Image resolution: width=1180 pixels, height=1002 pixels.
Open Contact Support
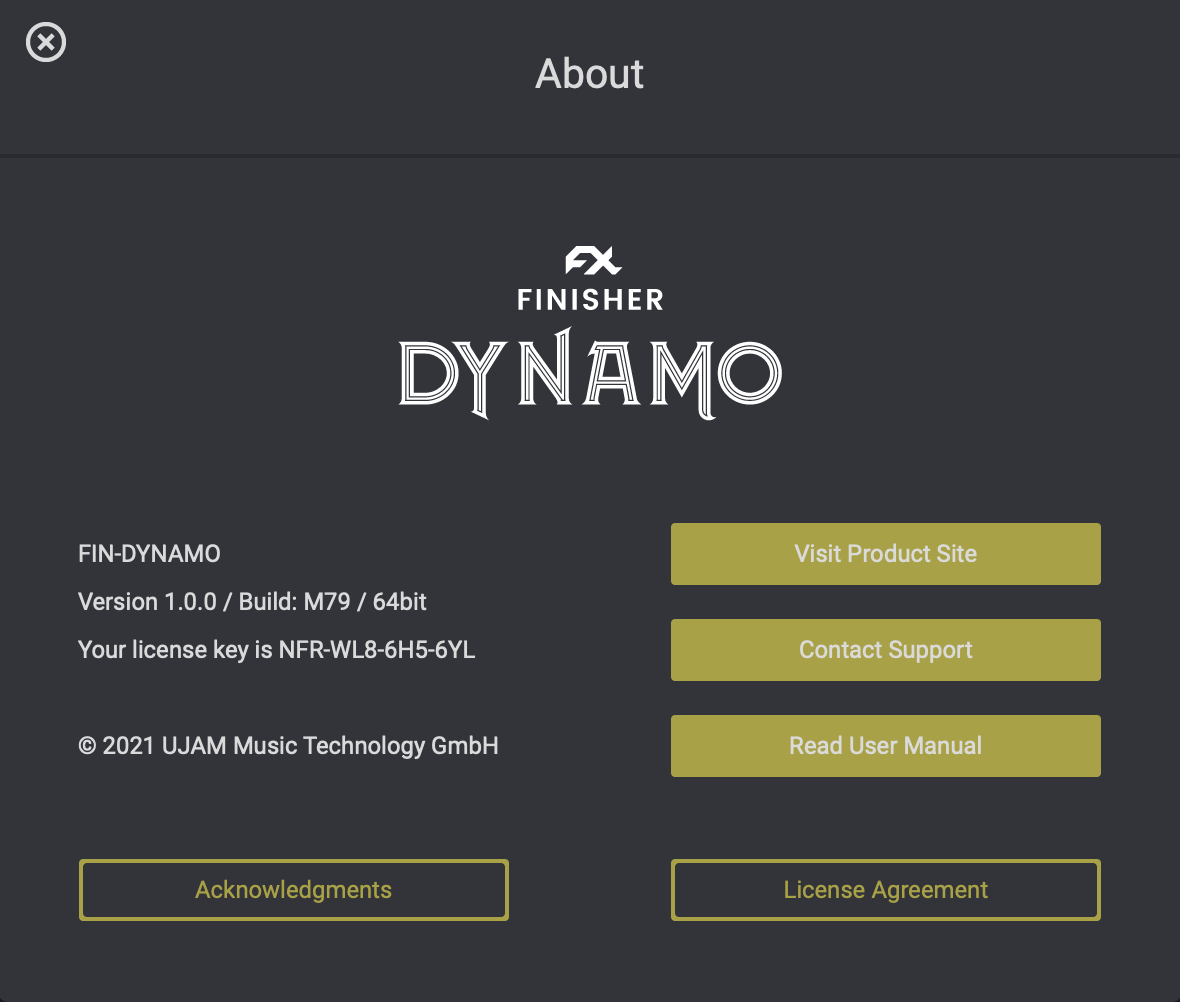click(885, 650)
